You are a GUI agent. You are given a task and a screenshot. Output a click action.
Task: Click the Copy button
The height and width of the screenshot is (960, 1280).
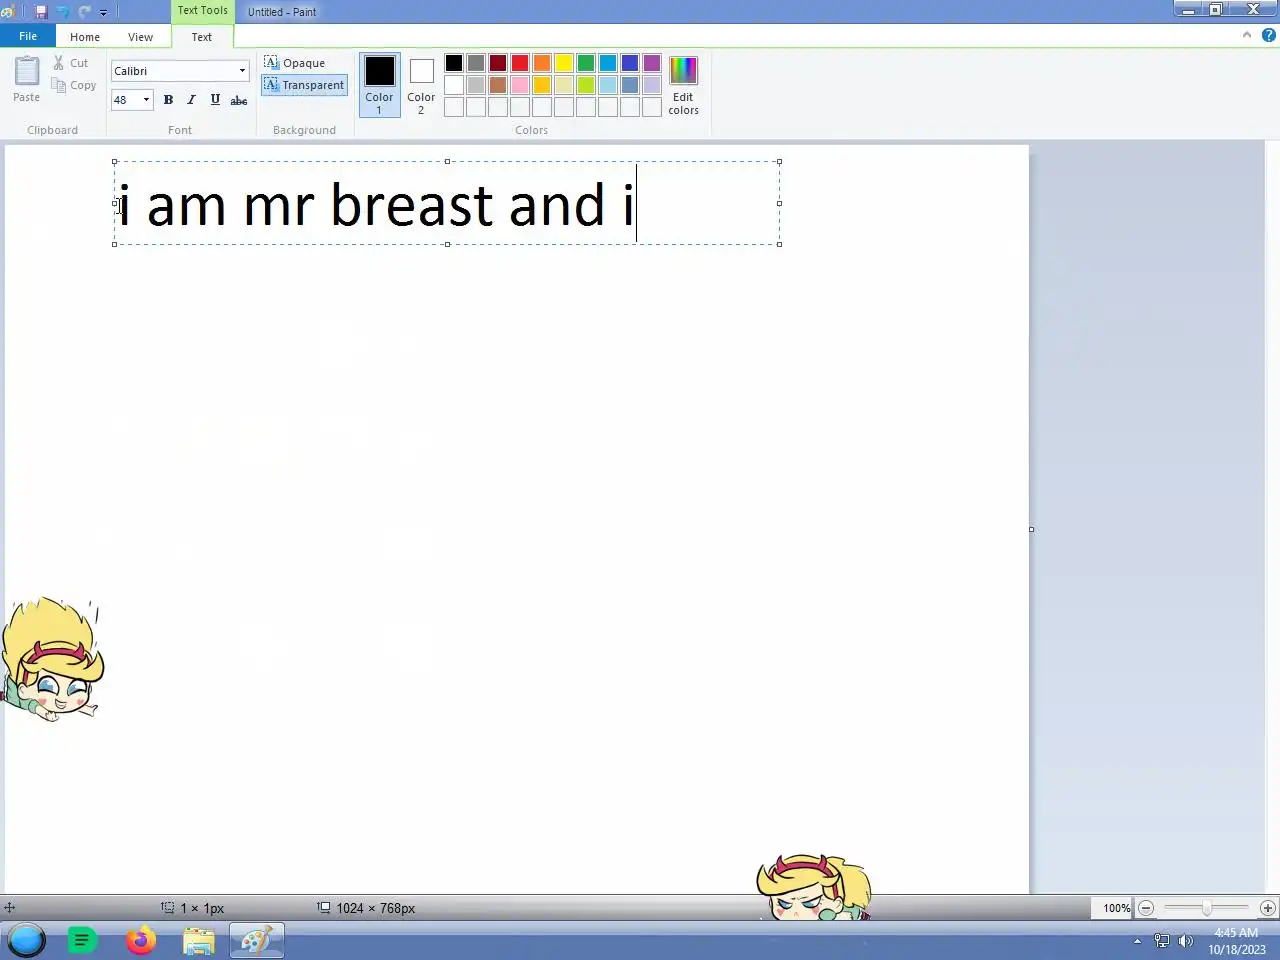point(74,85)
